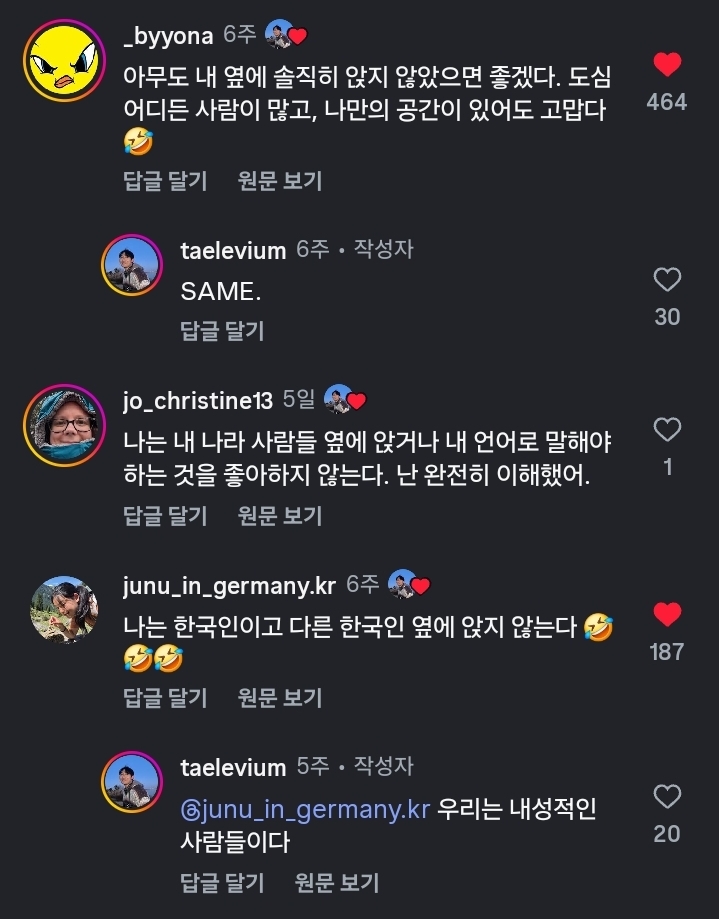Unlike _byyona's comment with the red heart
Screen dimensions: 719x919
pos(666,66)
